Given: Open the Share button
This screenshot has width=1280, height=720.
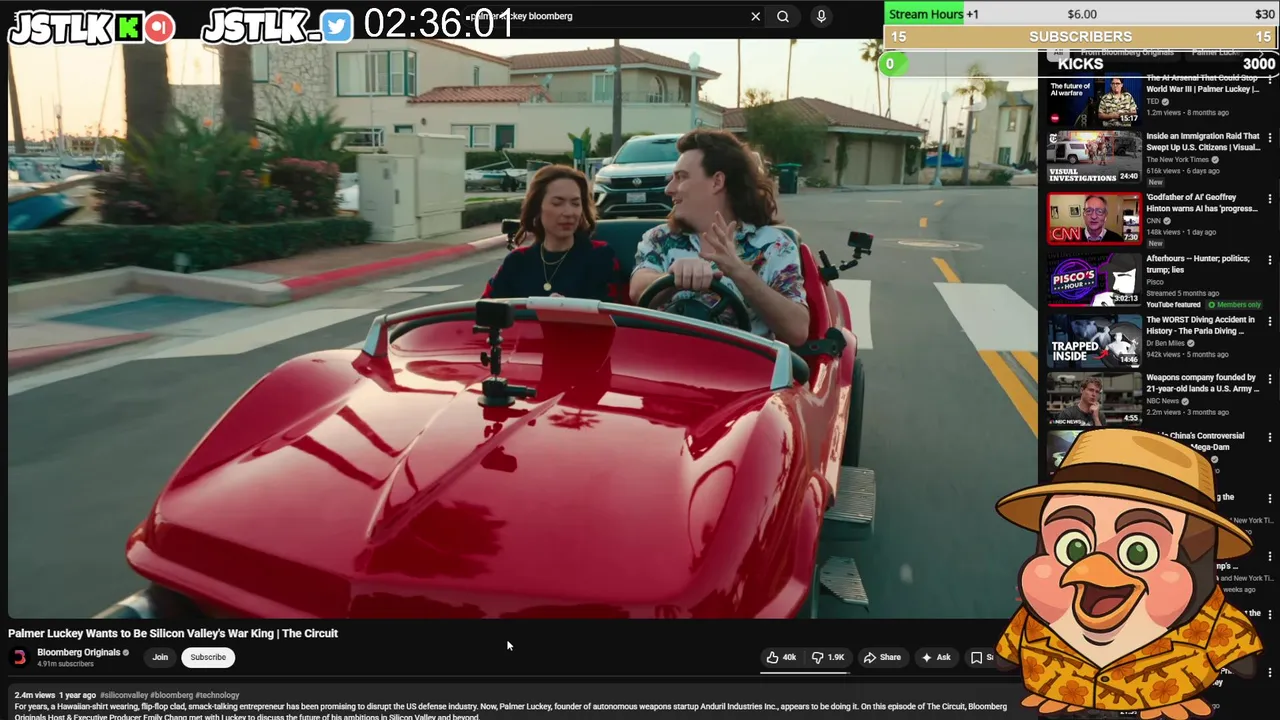Looking at the screenshot, I should [x=882, y=657].
